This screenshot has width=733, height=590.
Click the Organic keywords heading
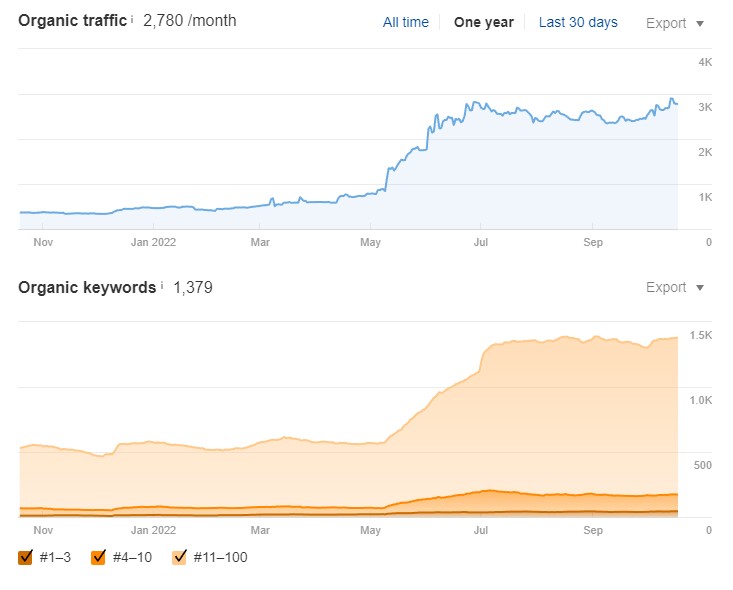click(x=86, y=288)
